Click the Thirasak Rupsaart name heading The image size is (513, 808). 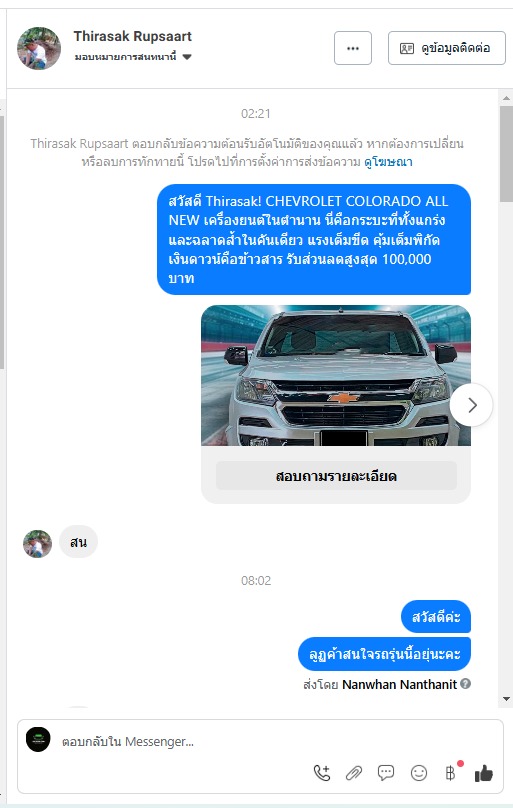coord(132,36)
